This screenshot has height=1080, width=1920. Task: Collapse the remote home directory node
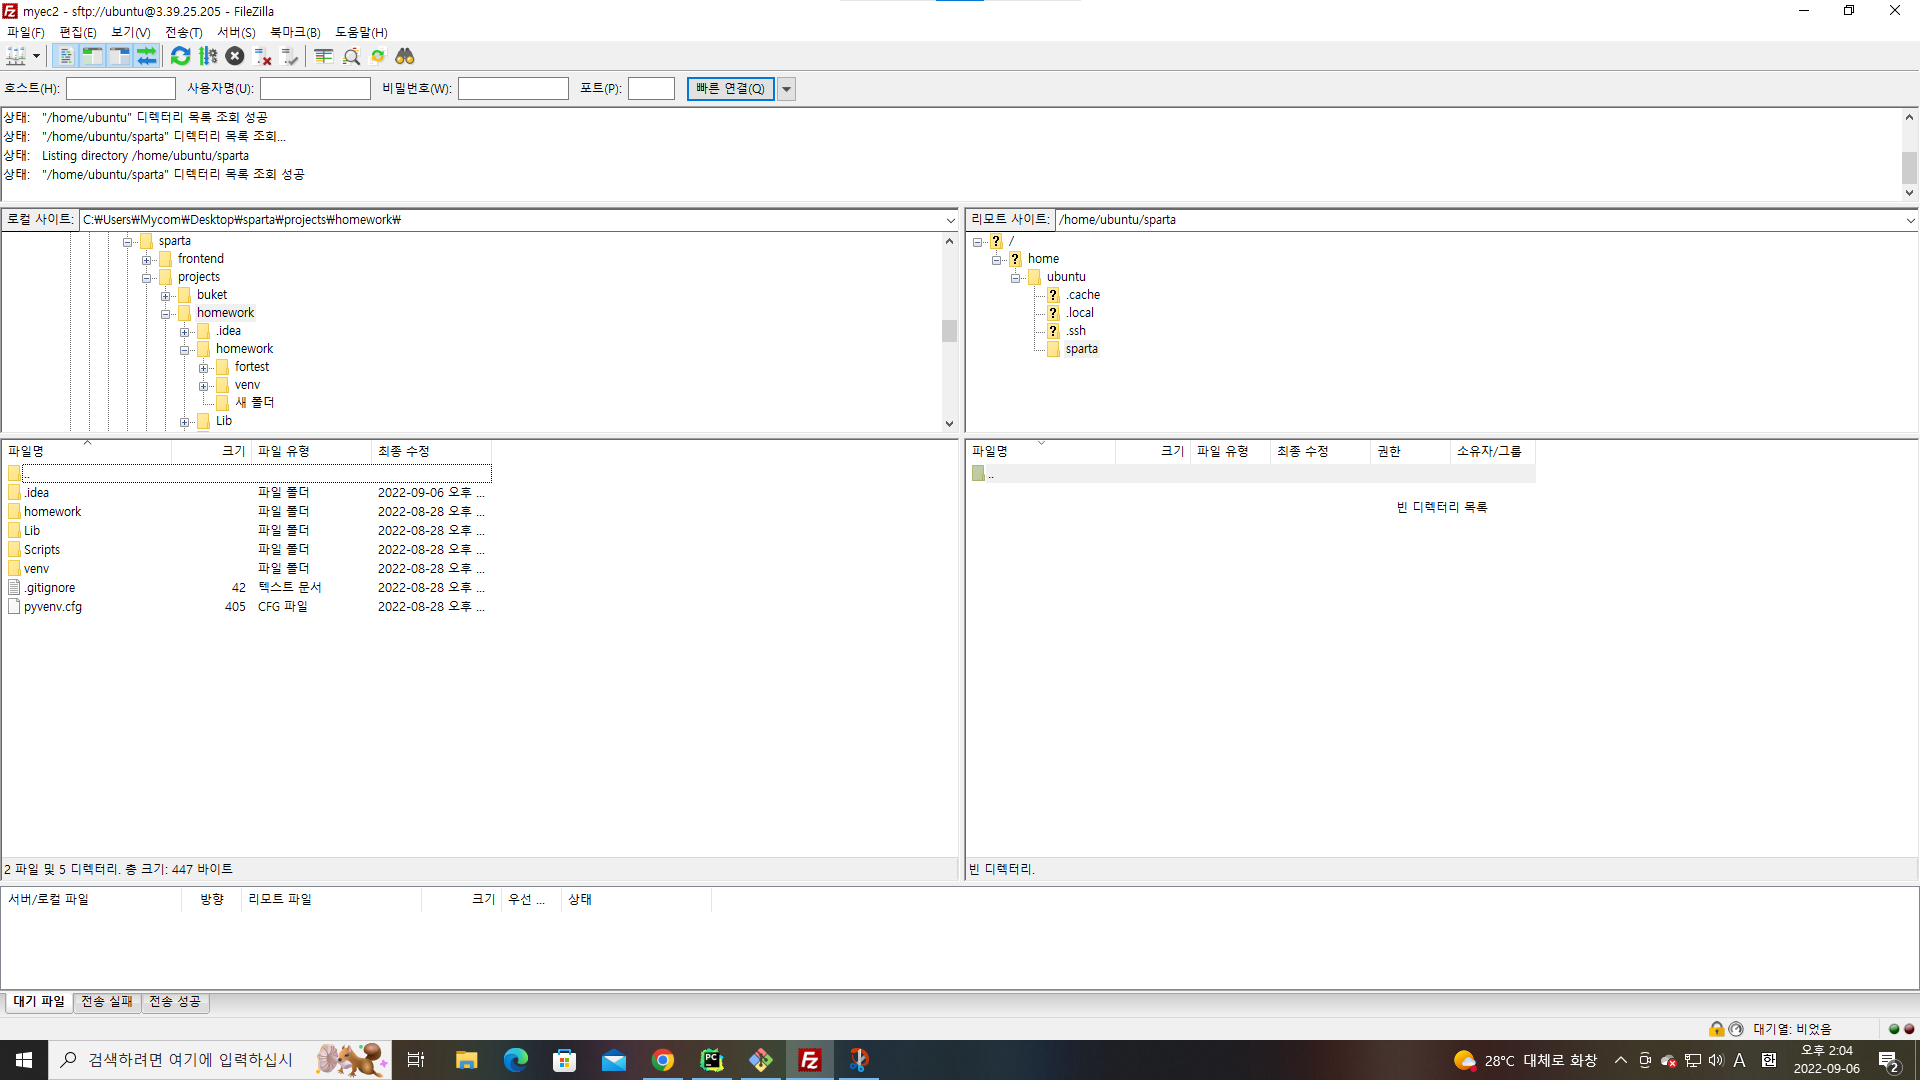[x=997, y=260]
